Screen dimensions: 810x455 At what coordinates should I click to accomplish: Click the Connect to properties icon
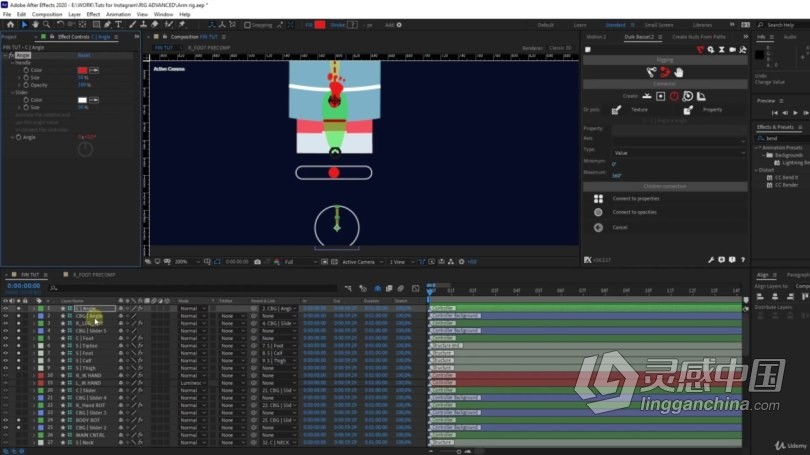(598, 198)
